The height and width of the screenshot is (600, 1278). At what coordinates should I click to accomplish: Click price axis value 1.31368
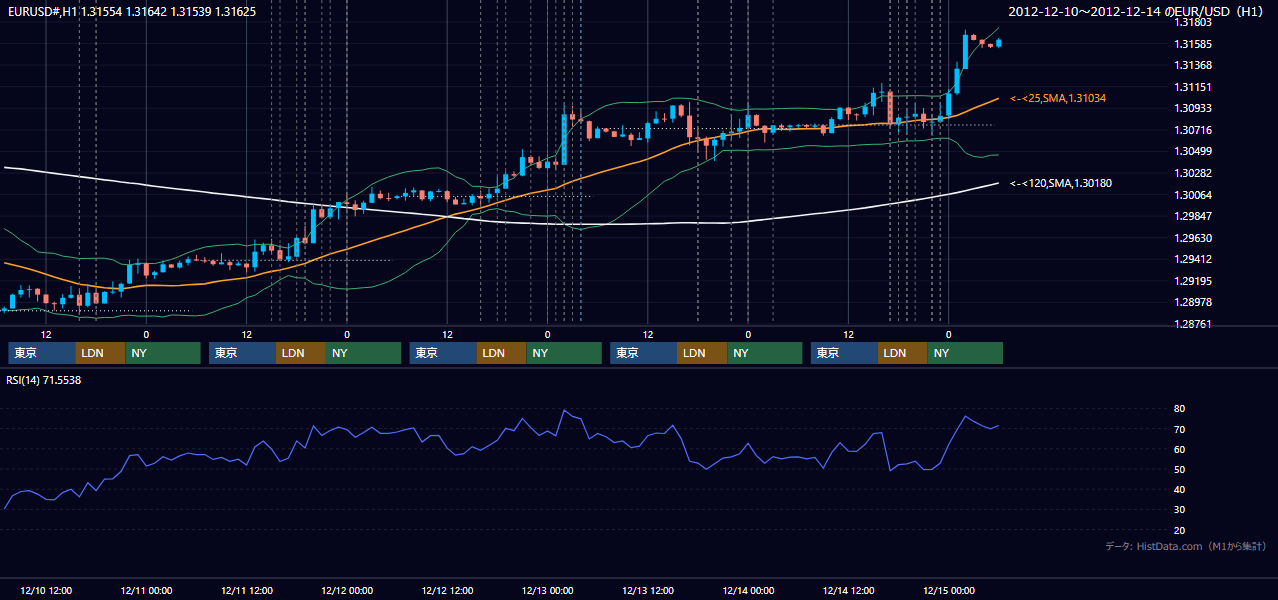click(x=1193, y=66)
